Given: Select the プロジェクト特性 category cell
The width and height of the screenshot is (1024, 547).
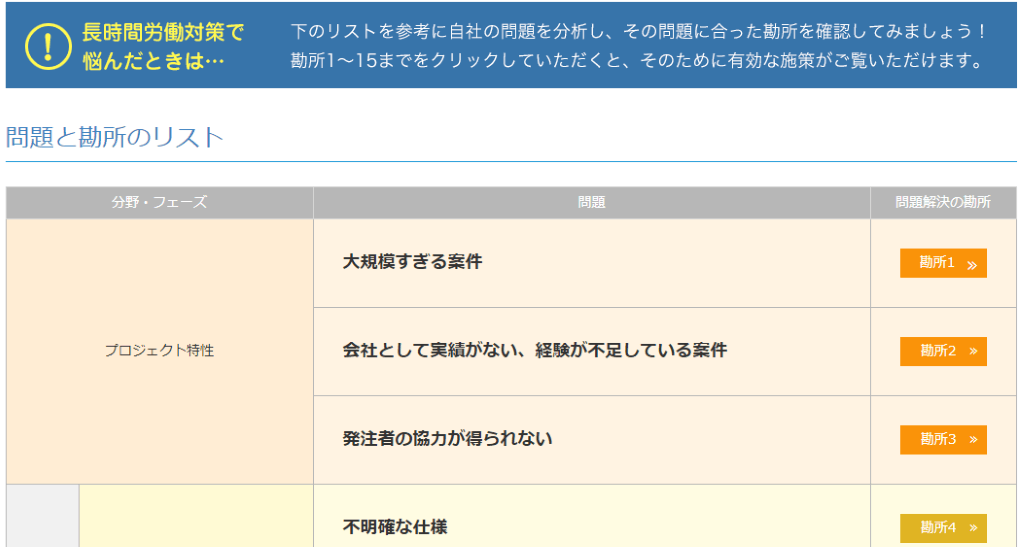Looking at the screenshot, I should (x=159, y=351).
